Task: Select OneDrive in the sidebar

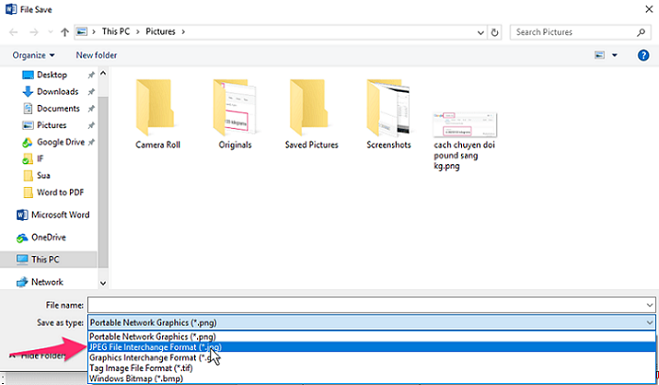Action: click(x=41, y=237)
